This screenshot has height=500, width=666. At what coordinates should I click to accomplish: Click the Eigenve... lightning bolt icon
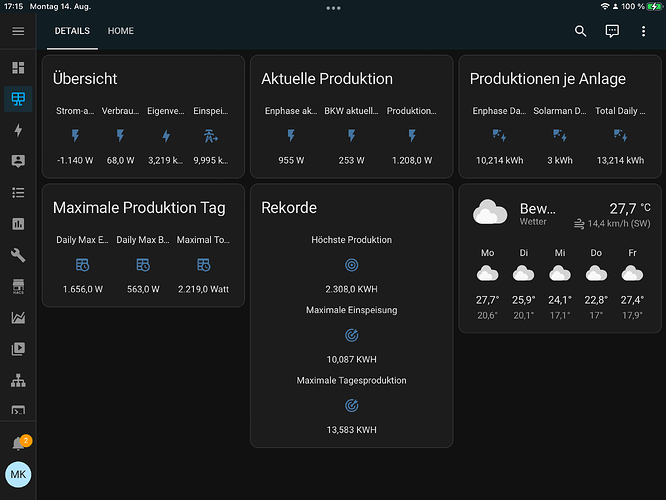click(x=166, y=136)
